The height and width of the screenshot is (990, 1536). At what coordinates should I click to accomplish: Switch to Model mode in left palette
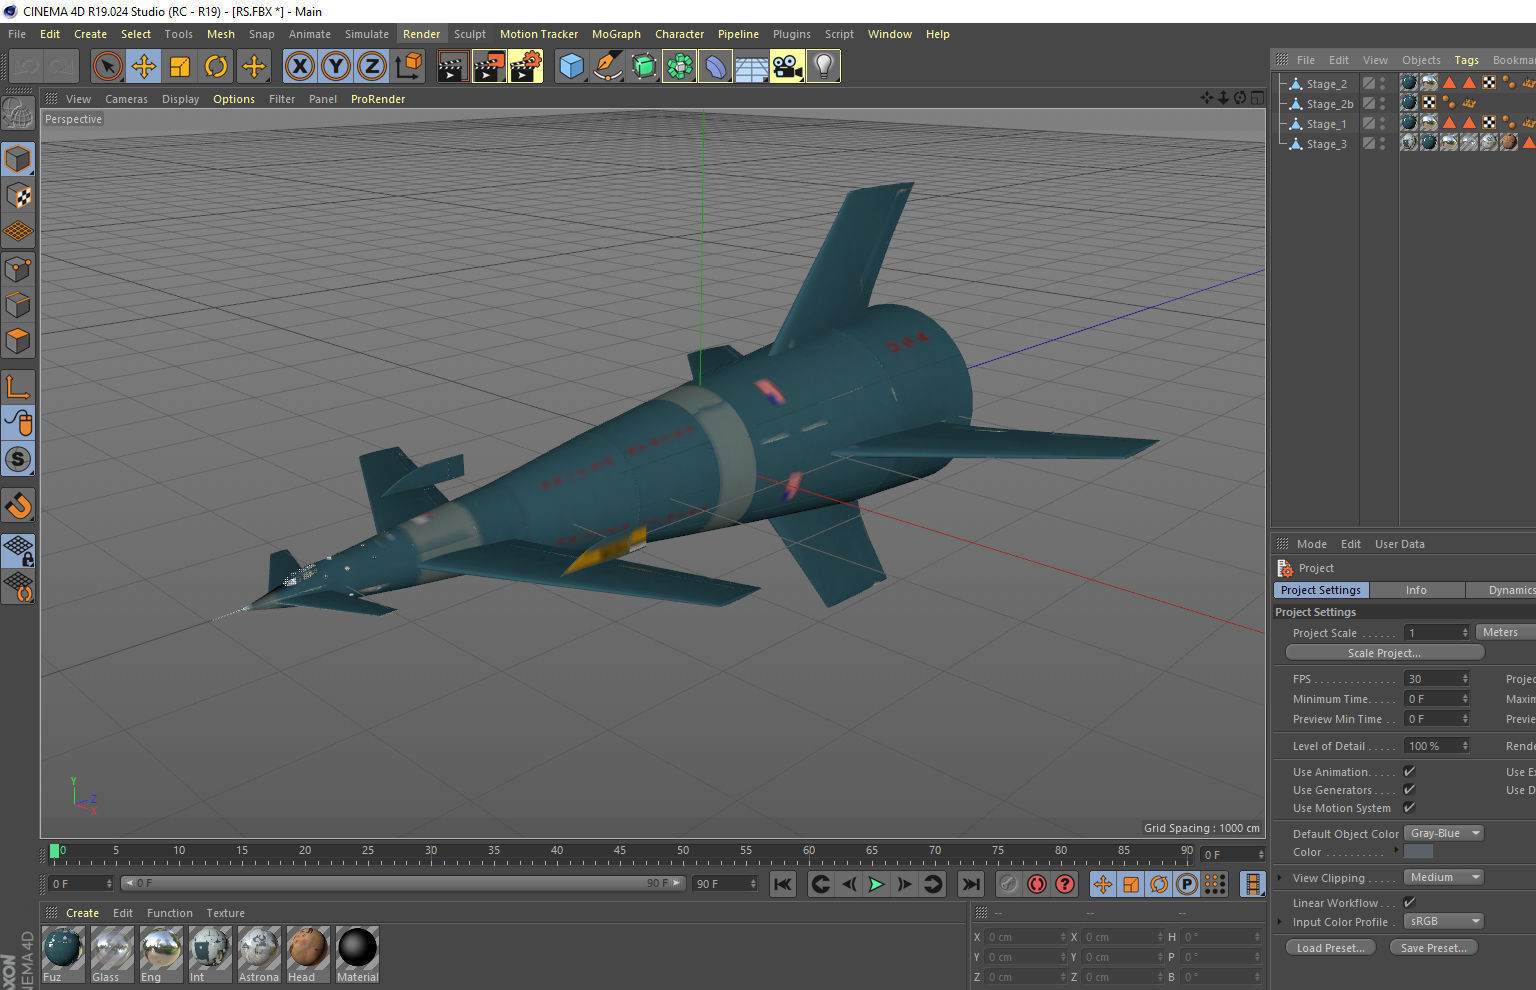pos(18,160)
